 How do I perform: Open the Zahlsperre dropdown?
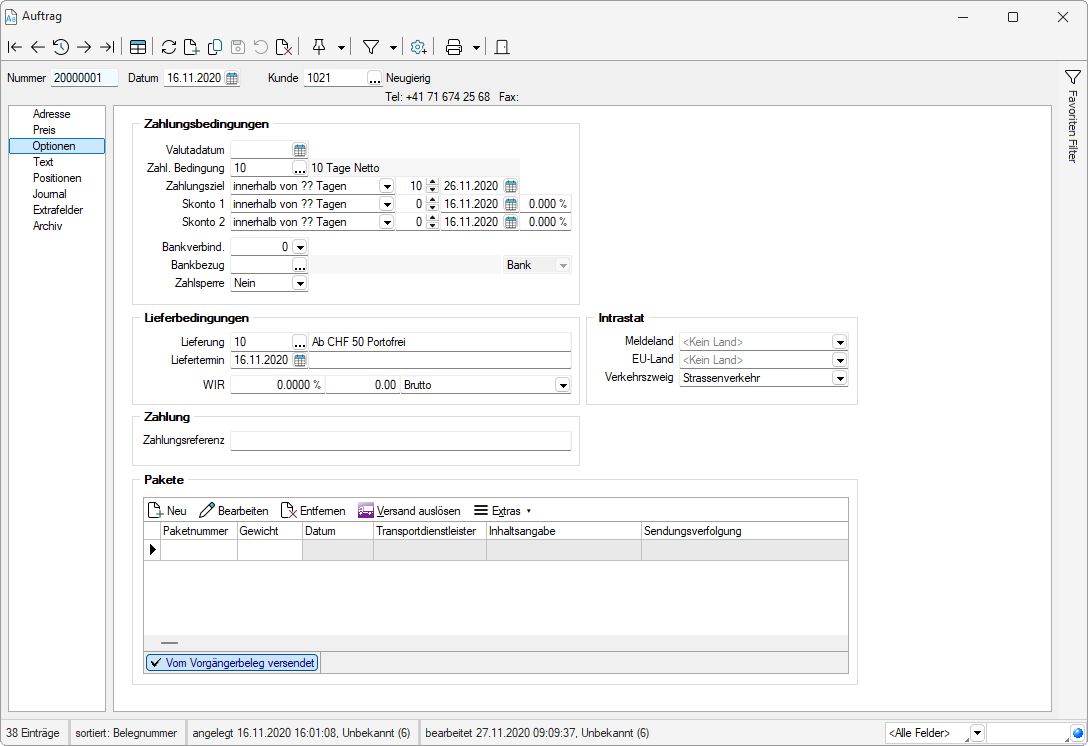click(299, 283)
